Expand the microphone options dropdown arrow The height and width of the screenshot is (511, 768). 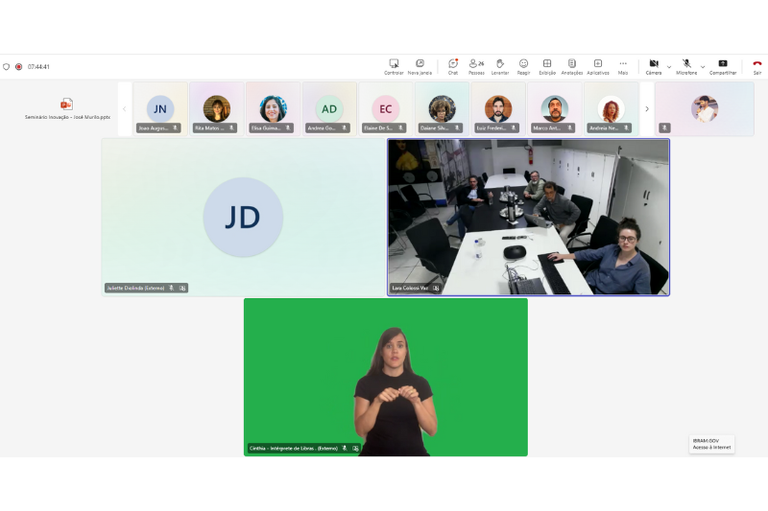pos(702,67)
